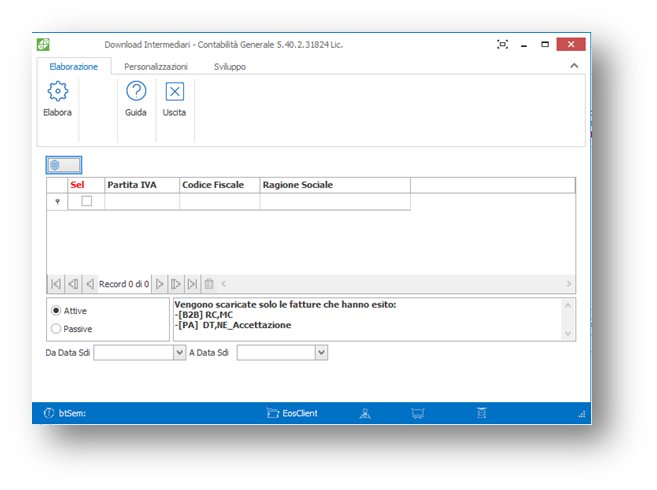Click the delete record trash icon
Screen dimensions: 657x490
[x=209, y=284]
